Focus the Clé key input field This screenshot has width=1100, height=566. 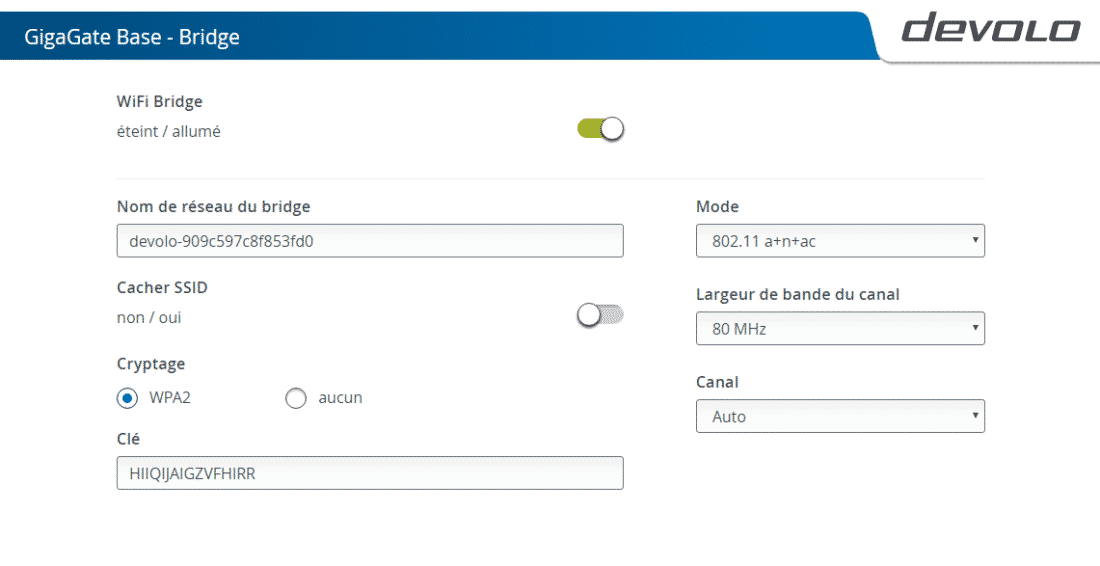pyautogui.click(x=370, y=473)
